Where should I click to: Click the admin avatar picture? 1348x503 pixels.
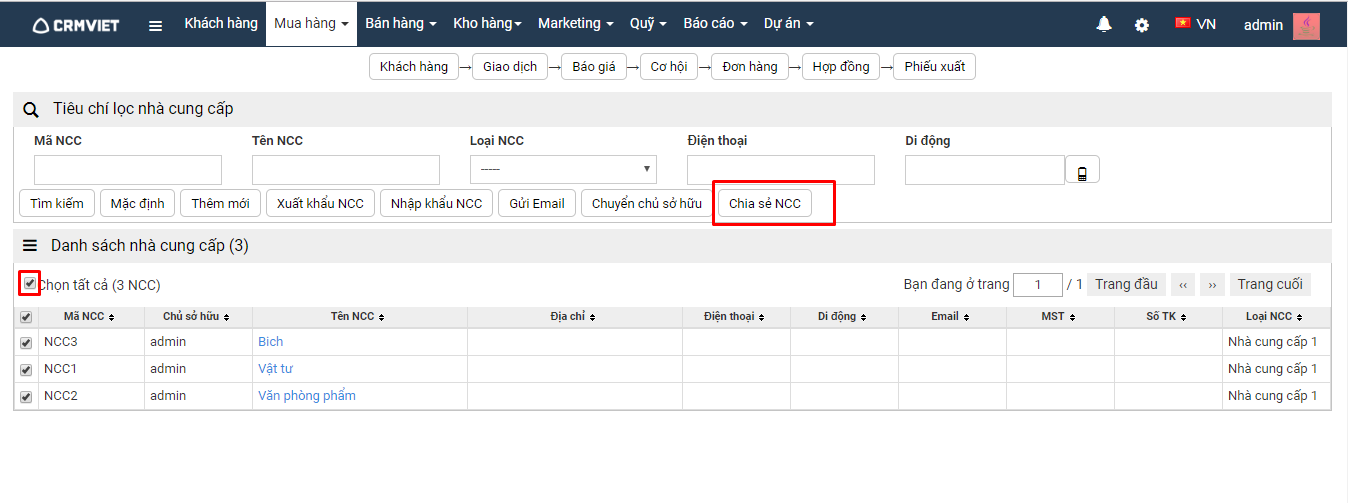point(1306,25)
